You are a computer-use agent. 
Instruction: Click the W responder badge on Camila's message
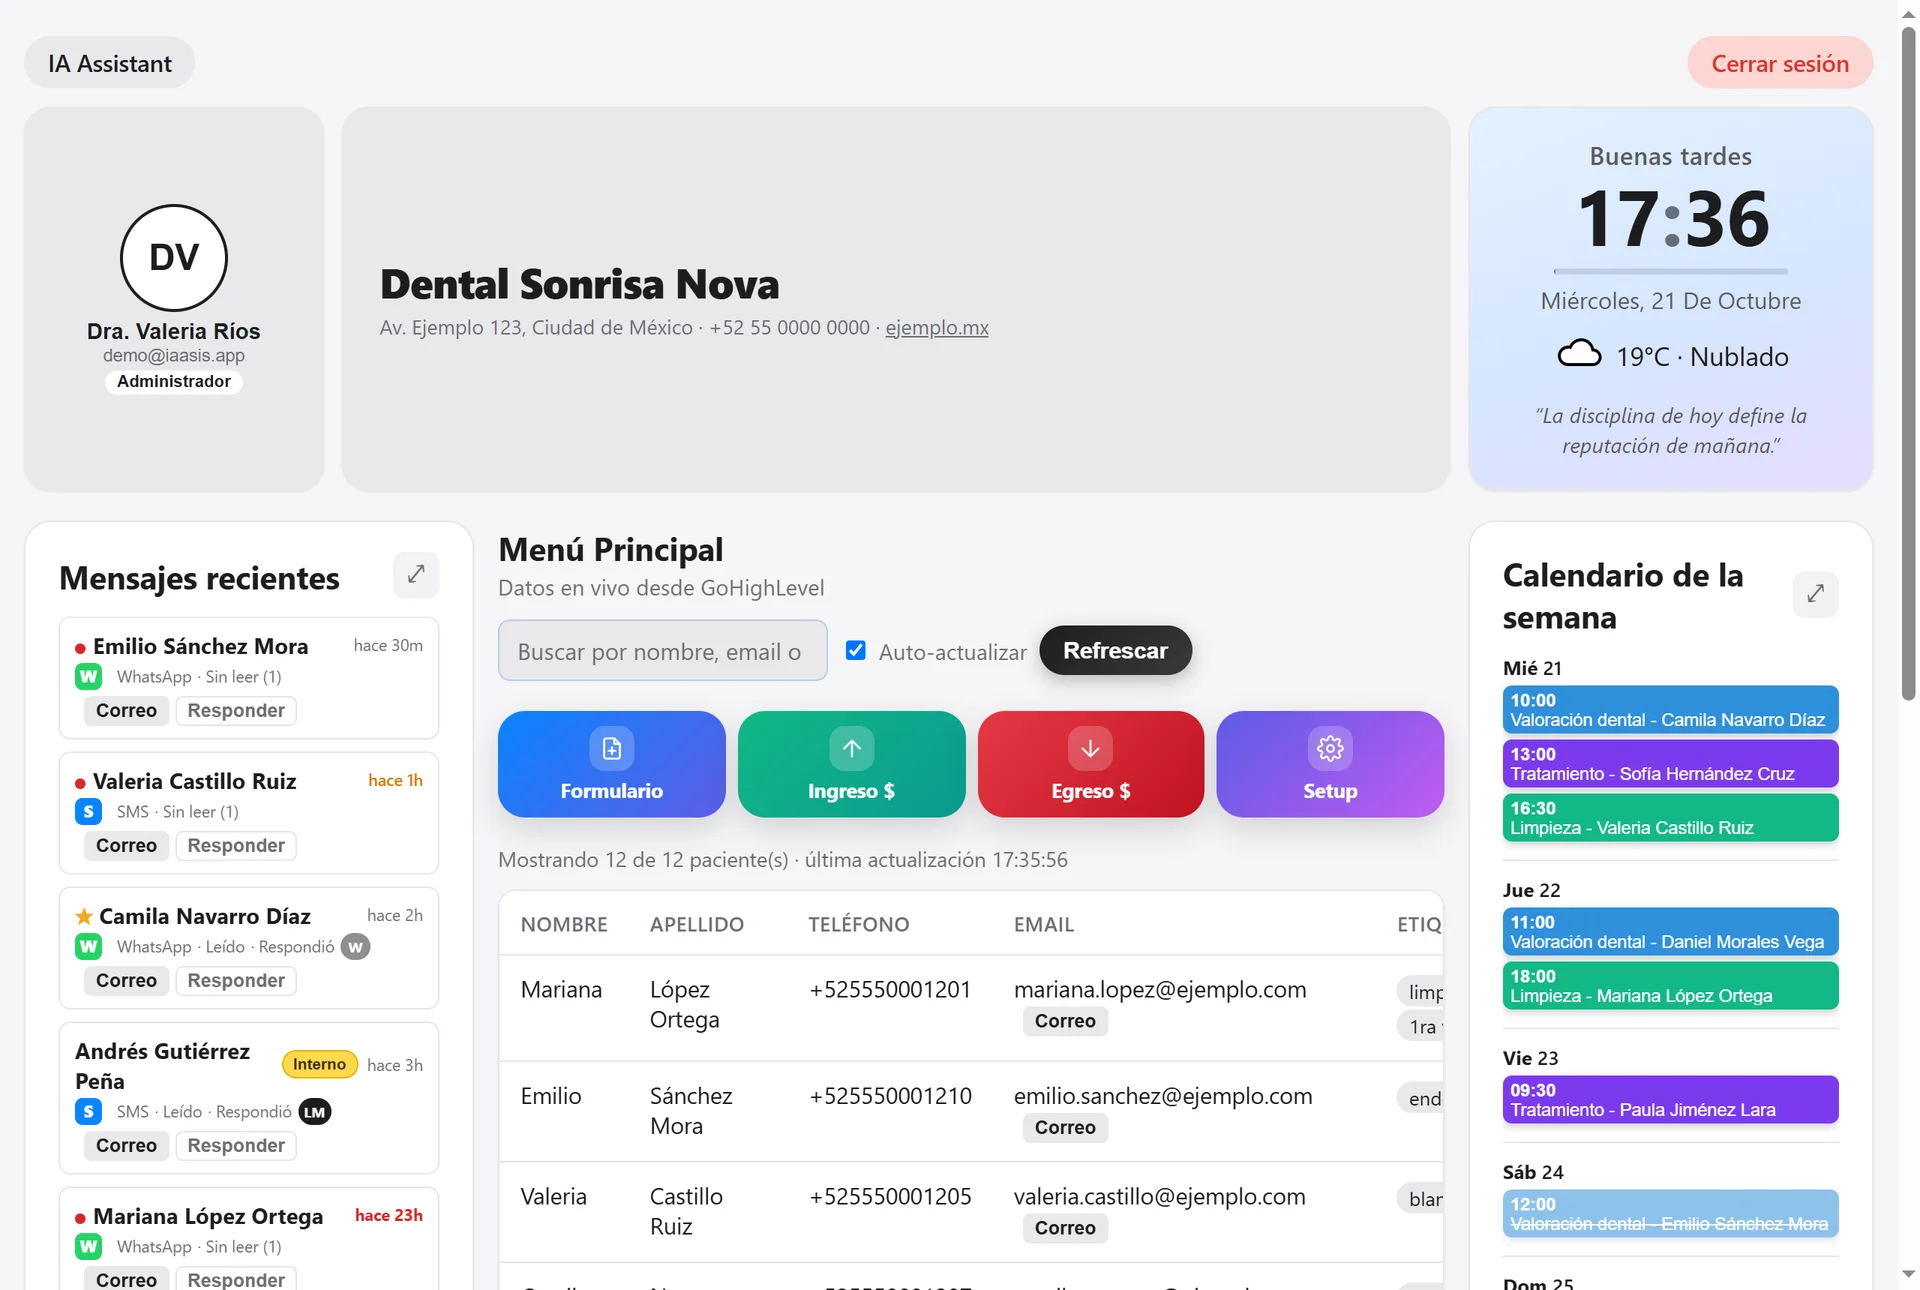pyautogui.click(x=355, y=947)
